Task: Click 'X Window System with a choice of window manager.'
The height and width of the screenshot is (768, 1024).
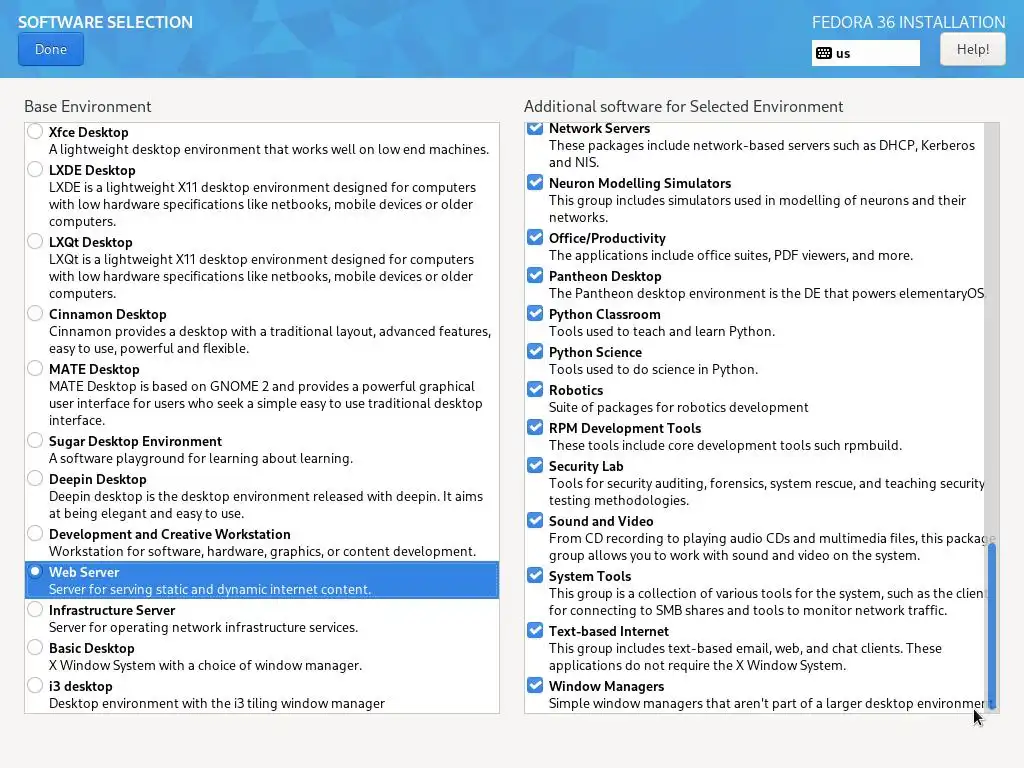Action: click(205, 665)
